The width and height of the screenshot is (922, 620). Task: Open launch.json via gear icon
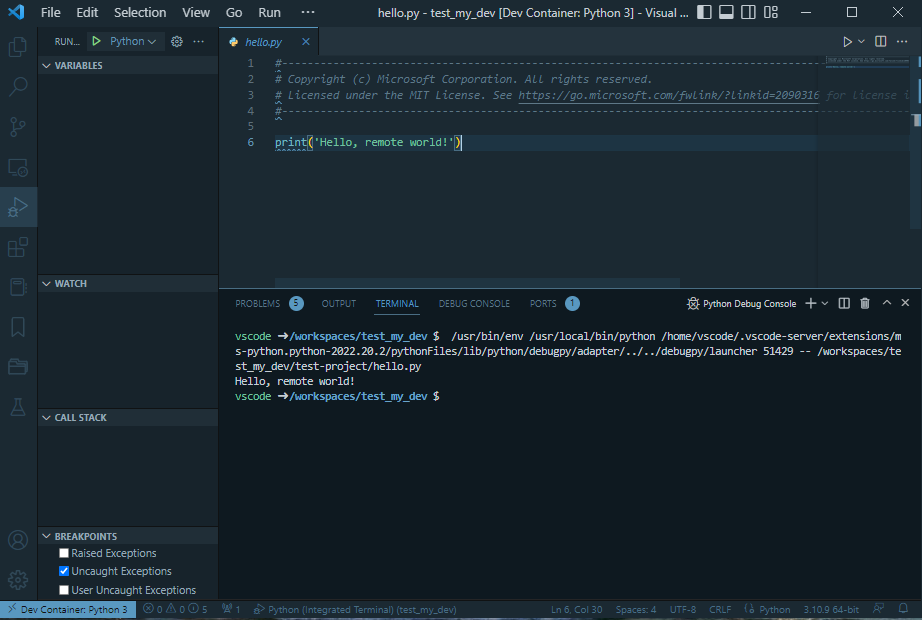176,41
